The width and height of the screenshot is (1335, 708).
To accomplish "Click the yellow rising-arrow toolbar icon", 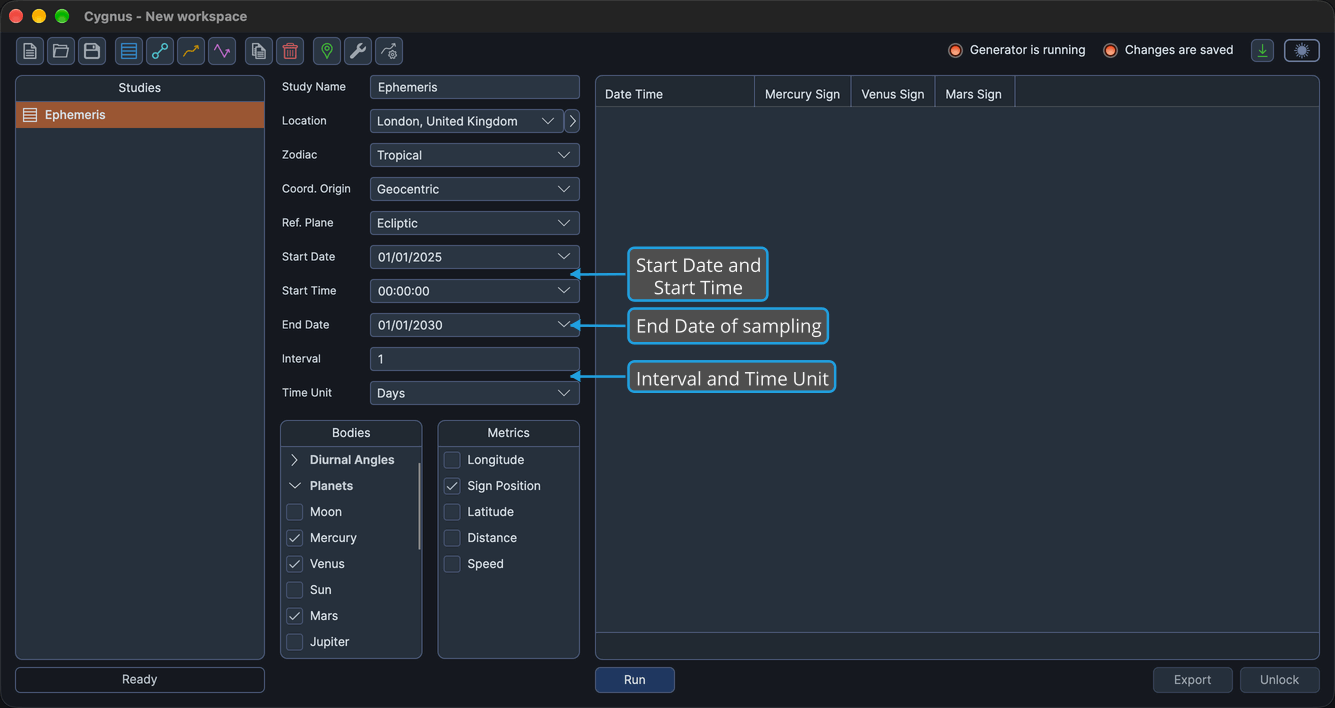I will point(191,51).
